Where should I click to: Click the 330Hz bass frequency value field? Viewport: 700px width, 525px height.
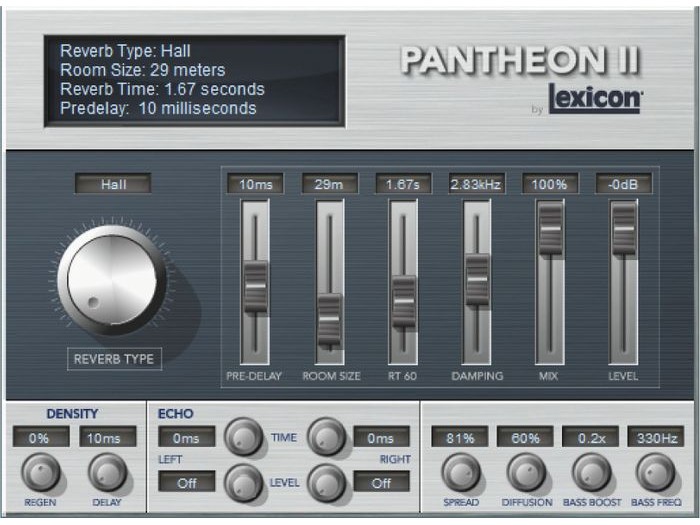[x=656, y=438]
